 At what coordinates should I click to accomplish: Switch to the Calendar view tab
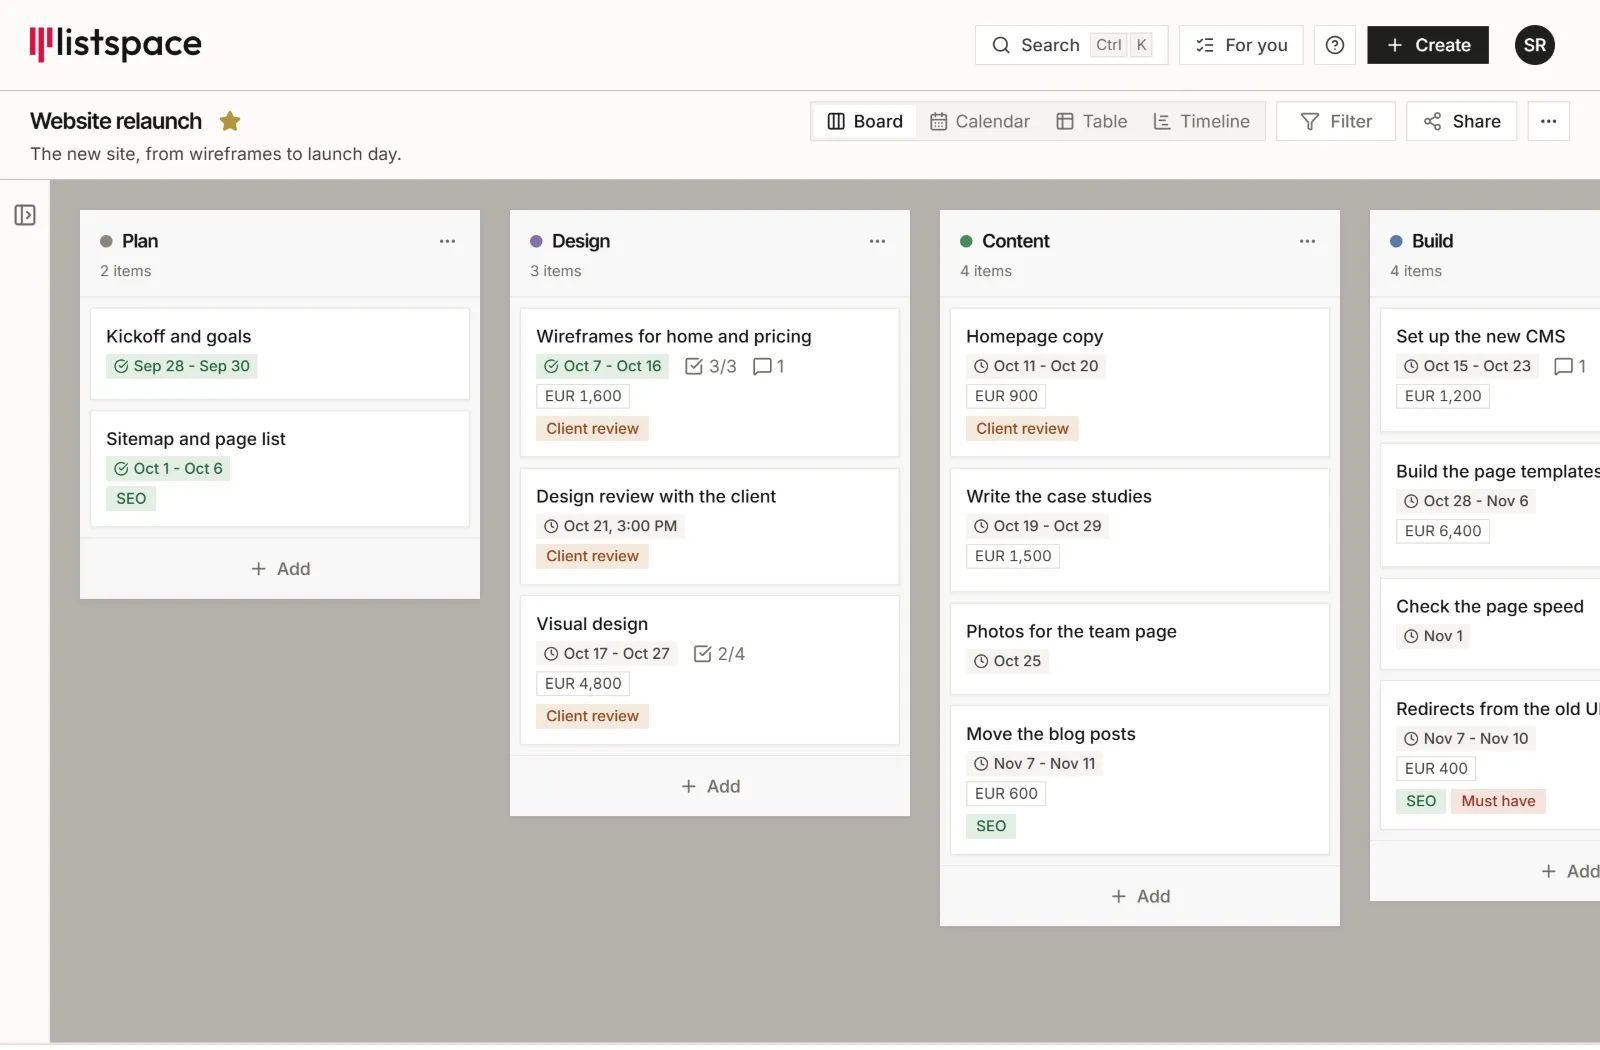[979, 121]
